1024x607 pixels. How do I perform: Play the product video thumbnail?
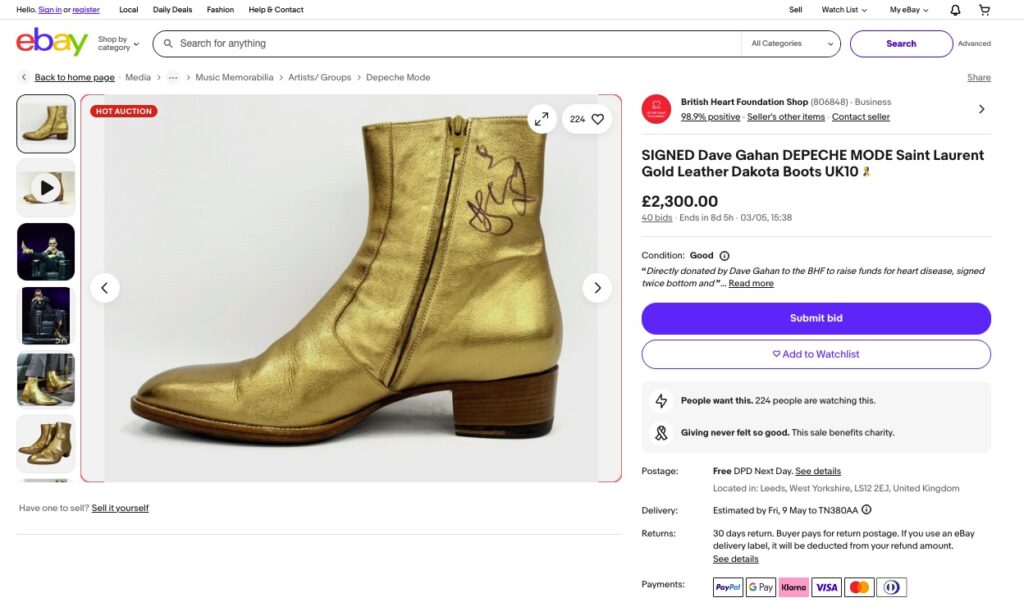pyautogui.click(x=46, y=188)
